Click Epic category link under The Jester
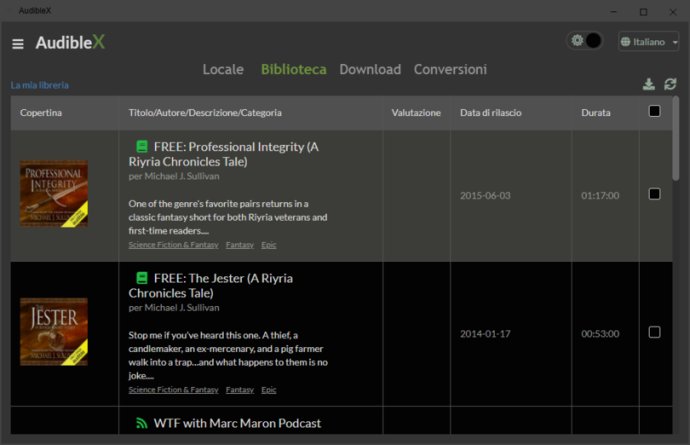Screen dimensions: 690x445 [268, 390]
